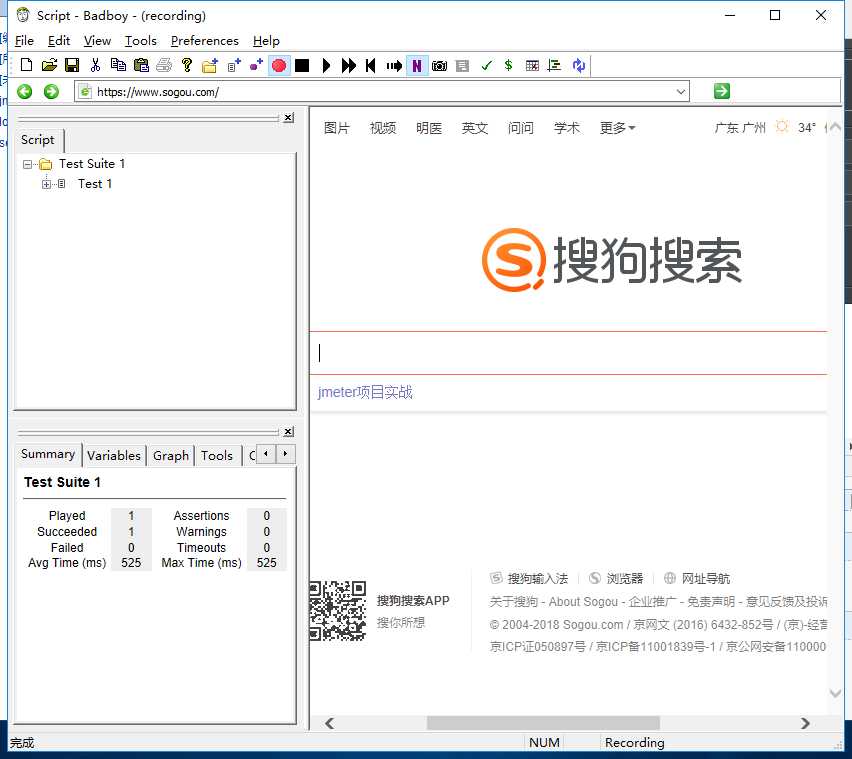
Task: Select Test Suite 1 in the tree
Action: (x=92, y=164)
